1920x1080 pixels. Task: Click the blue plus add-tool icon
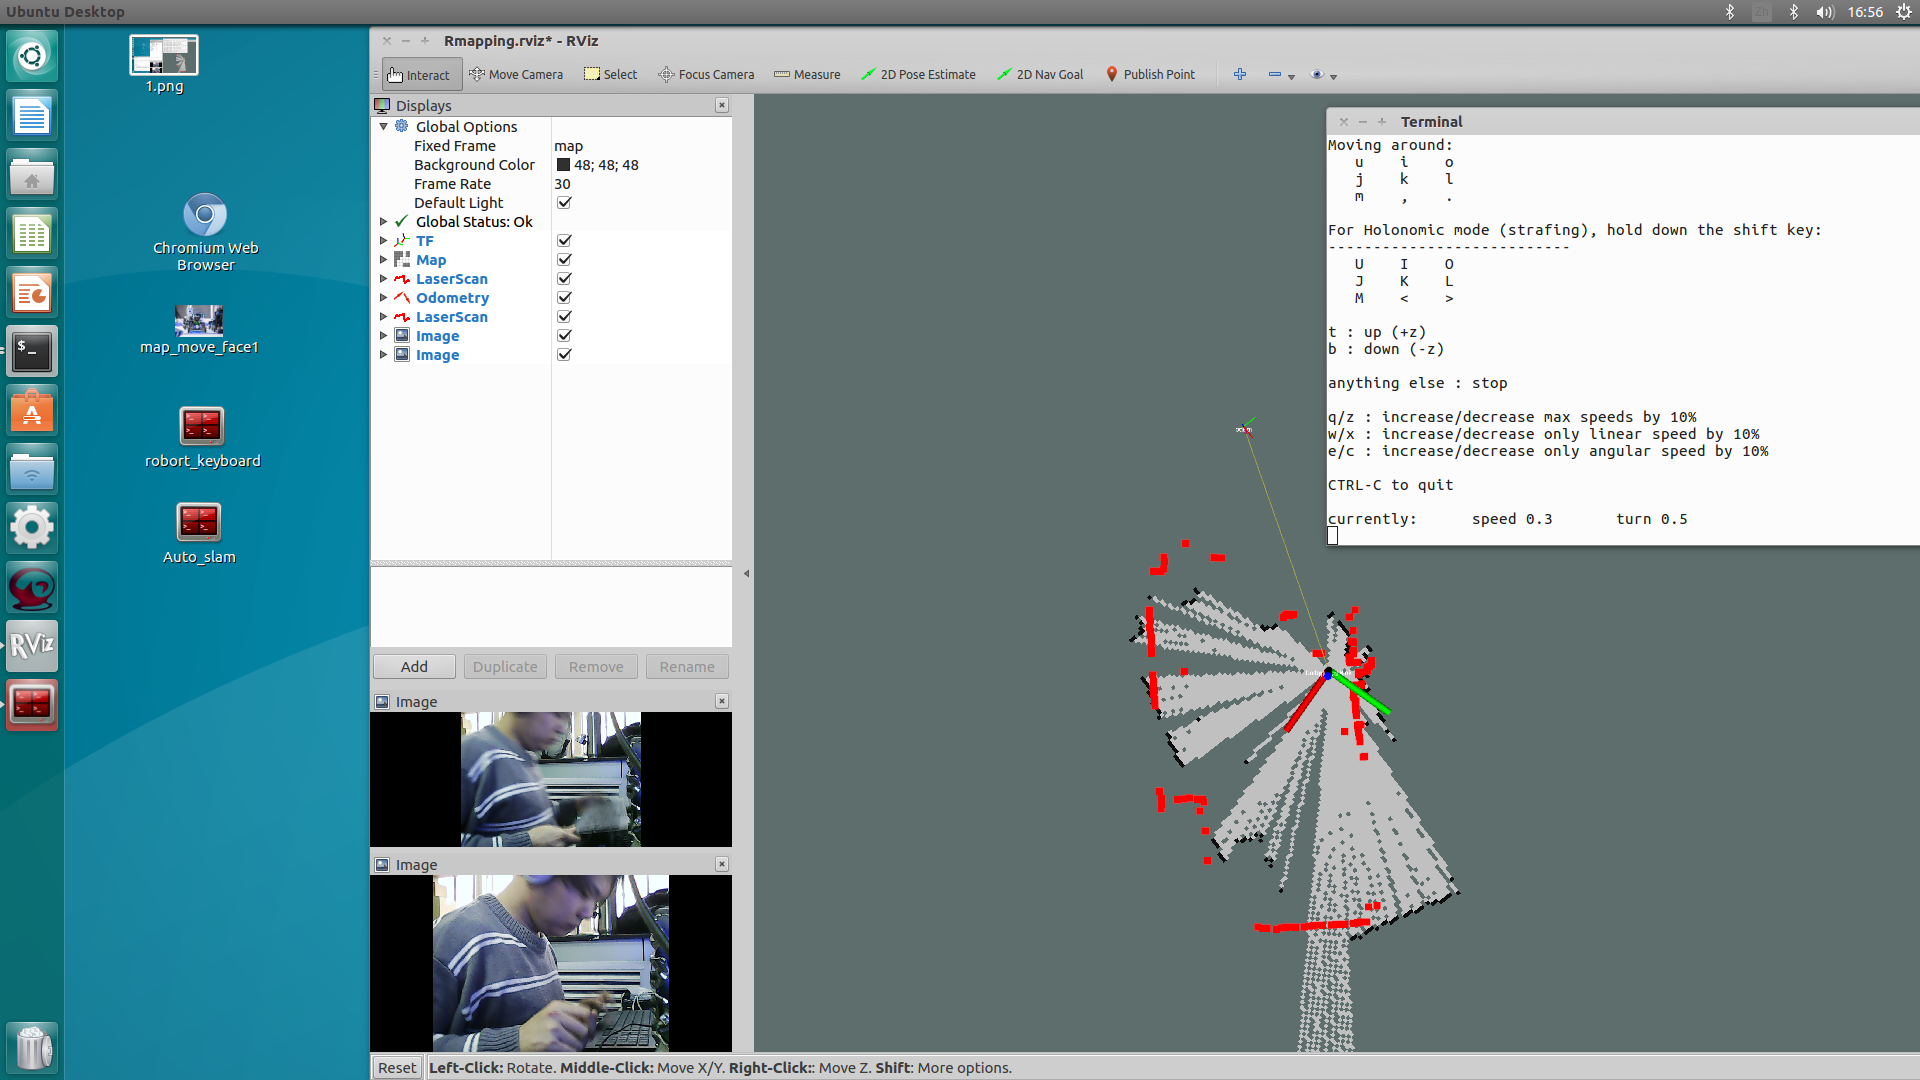pos(1240,75)
